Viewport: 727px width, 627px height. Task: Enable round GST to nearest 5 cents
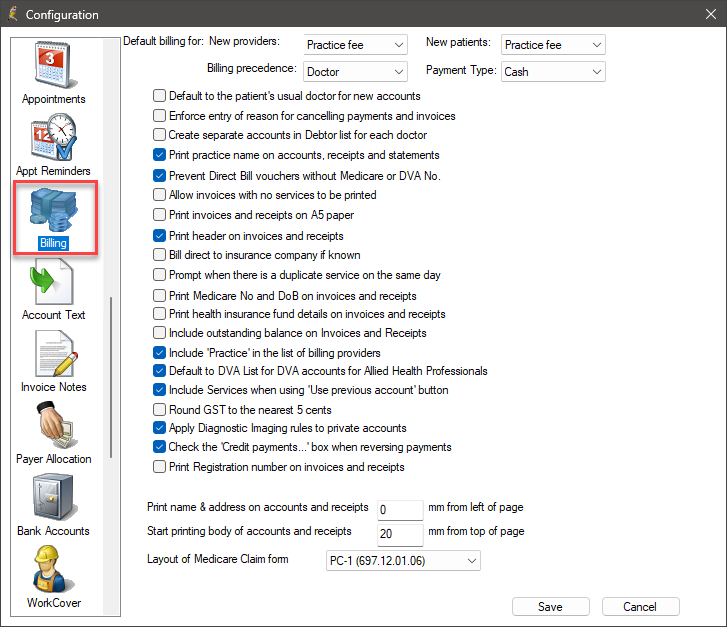click(x=159, y=409)
